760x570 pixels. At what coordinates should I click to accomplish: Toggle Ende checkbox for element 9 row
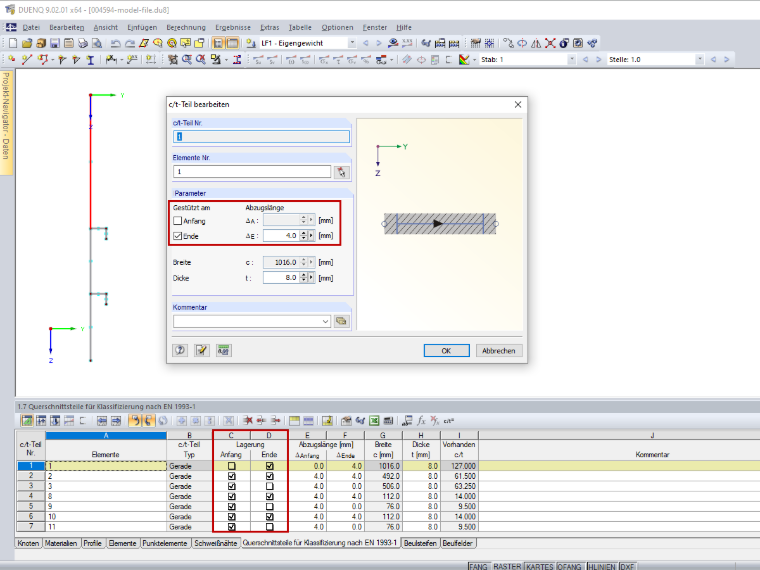(x=269, y=507)
